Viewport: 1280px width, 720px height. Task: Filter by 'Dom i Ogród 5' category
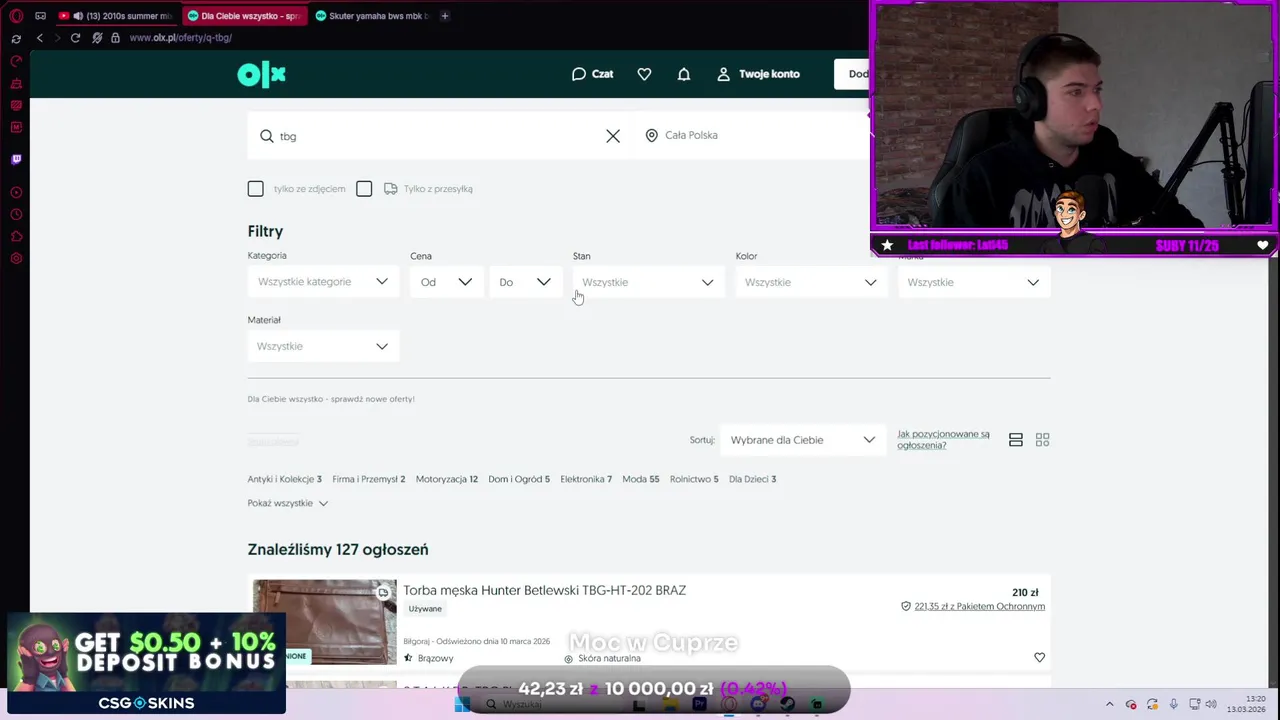519,479
